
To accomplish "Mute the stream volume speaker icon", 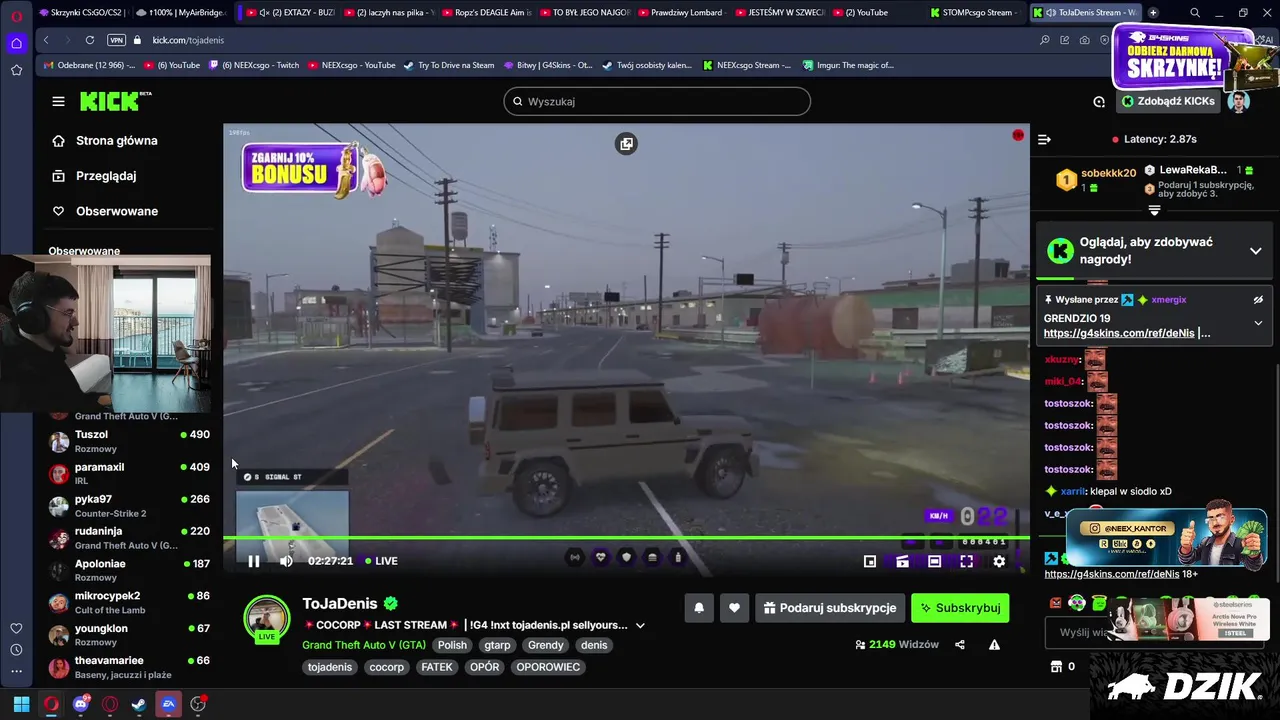I will pos(286,561).
